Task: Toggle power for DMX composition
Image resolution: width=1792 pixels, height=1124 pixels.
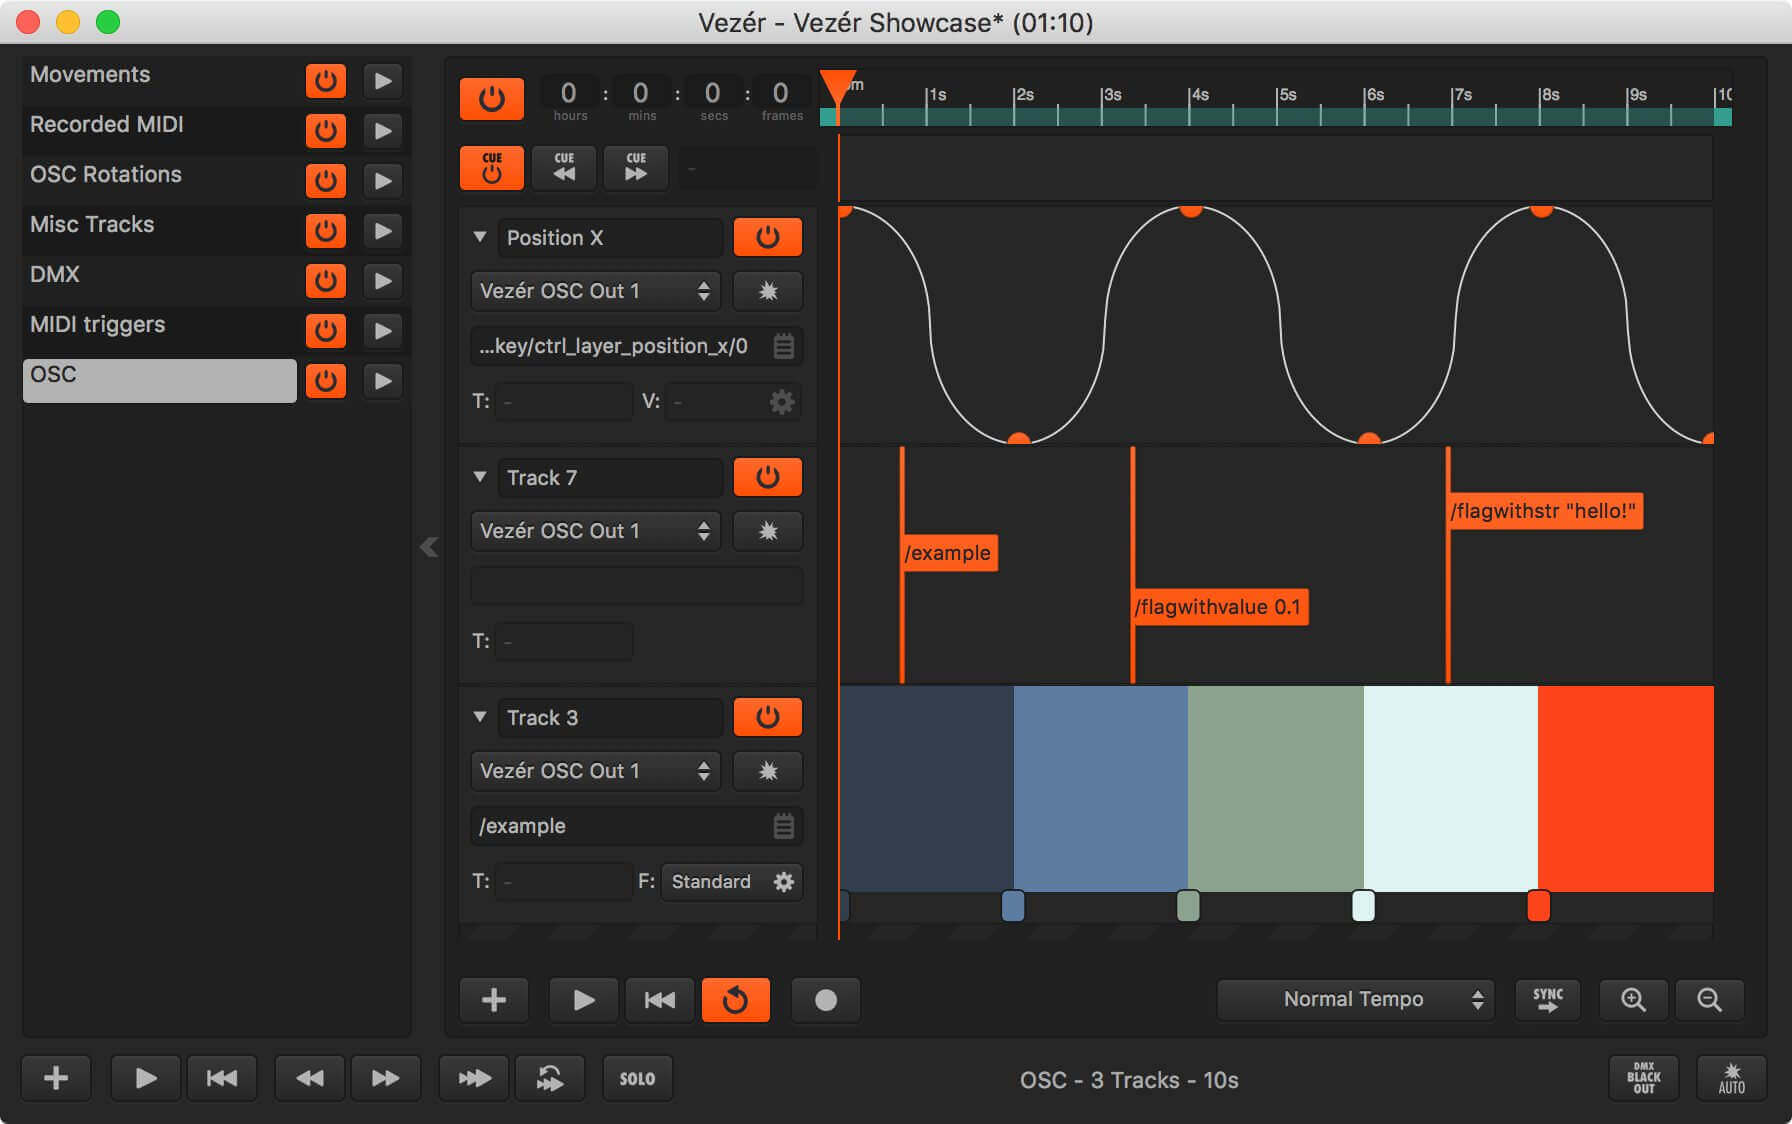Action: click(326, 280)
